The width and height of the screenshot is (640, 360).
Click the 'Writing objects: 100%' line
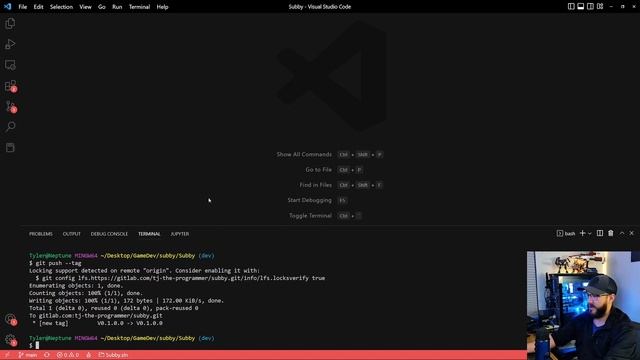pyautogui.click(x=127, y=300)
